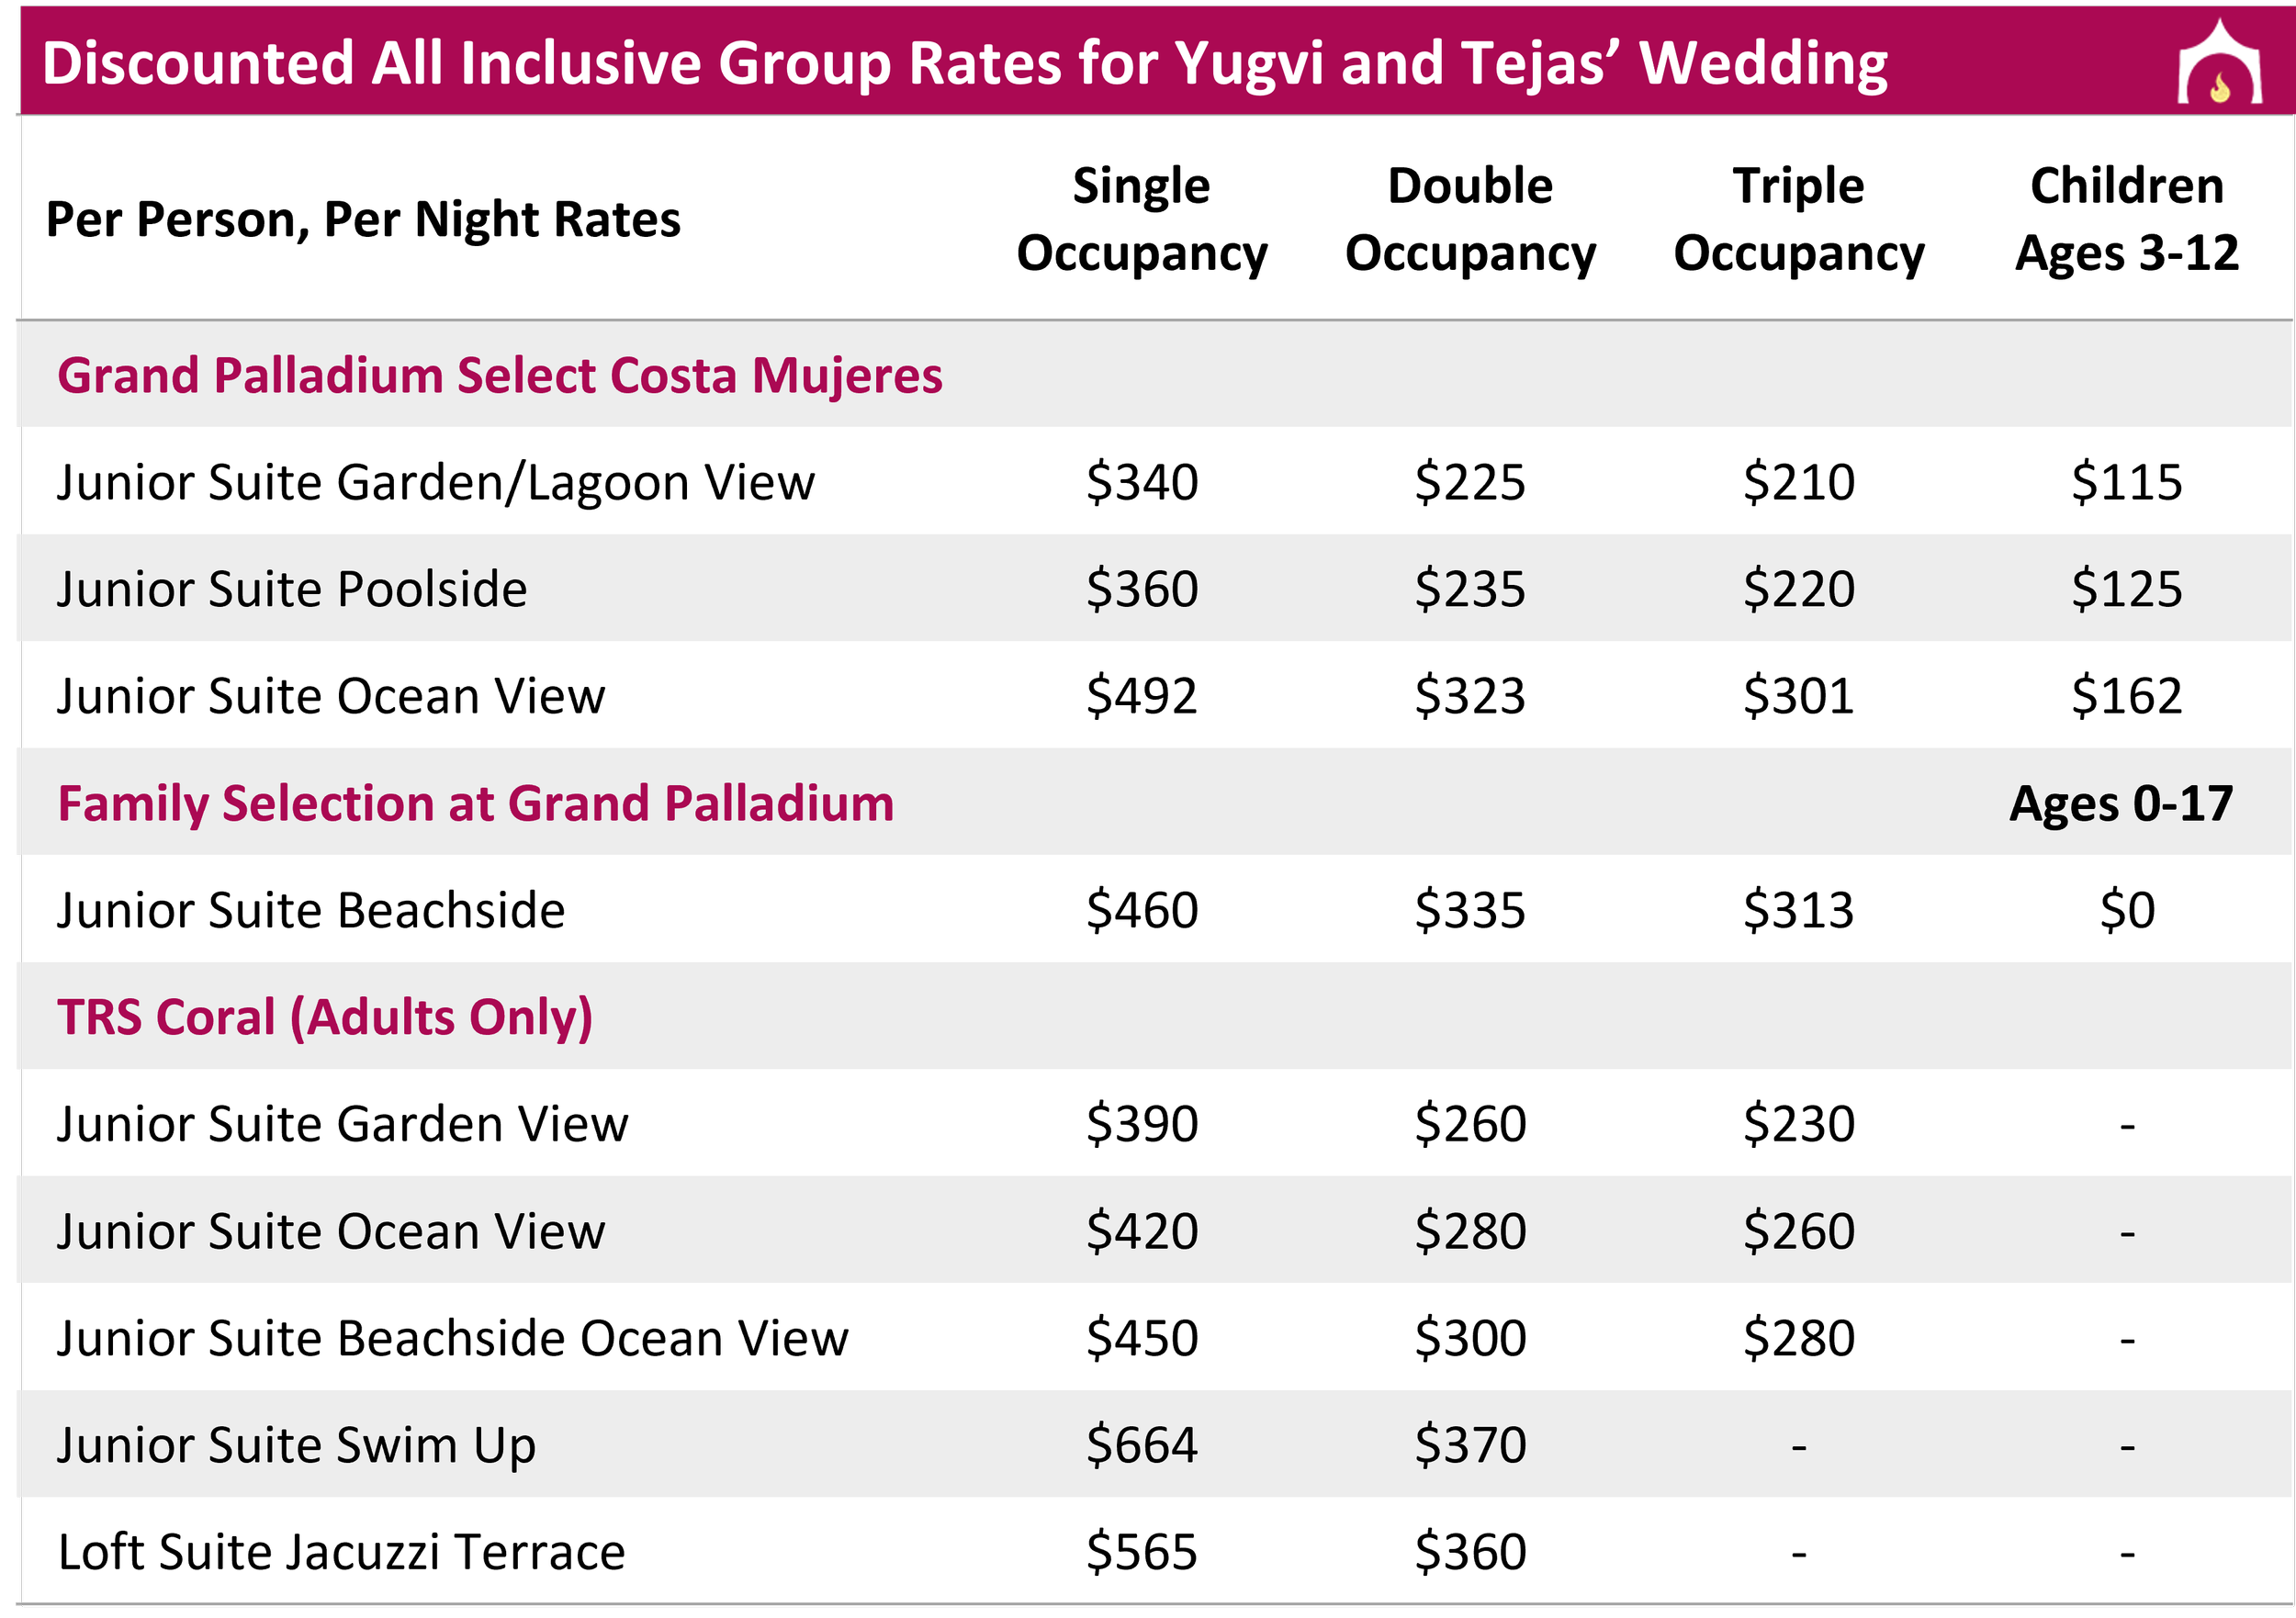
Task: Select Junior Suite Garden/Lagoon View row label
Action: coord(435,483)
